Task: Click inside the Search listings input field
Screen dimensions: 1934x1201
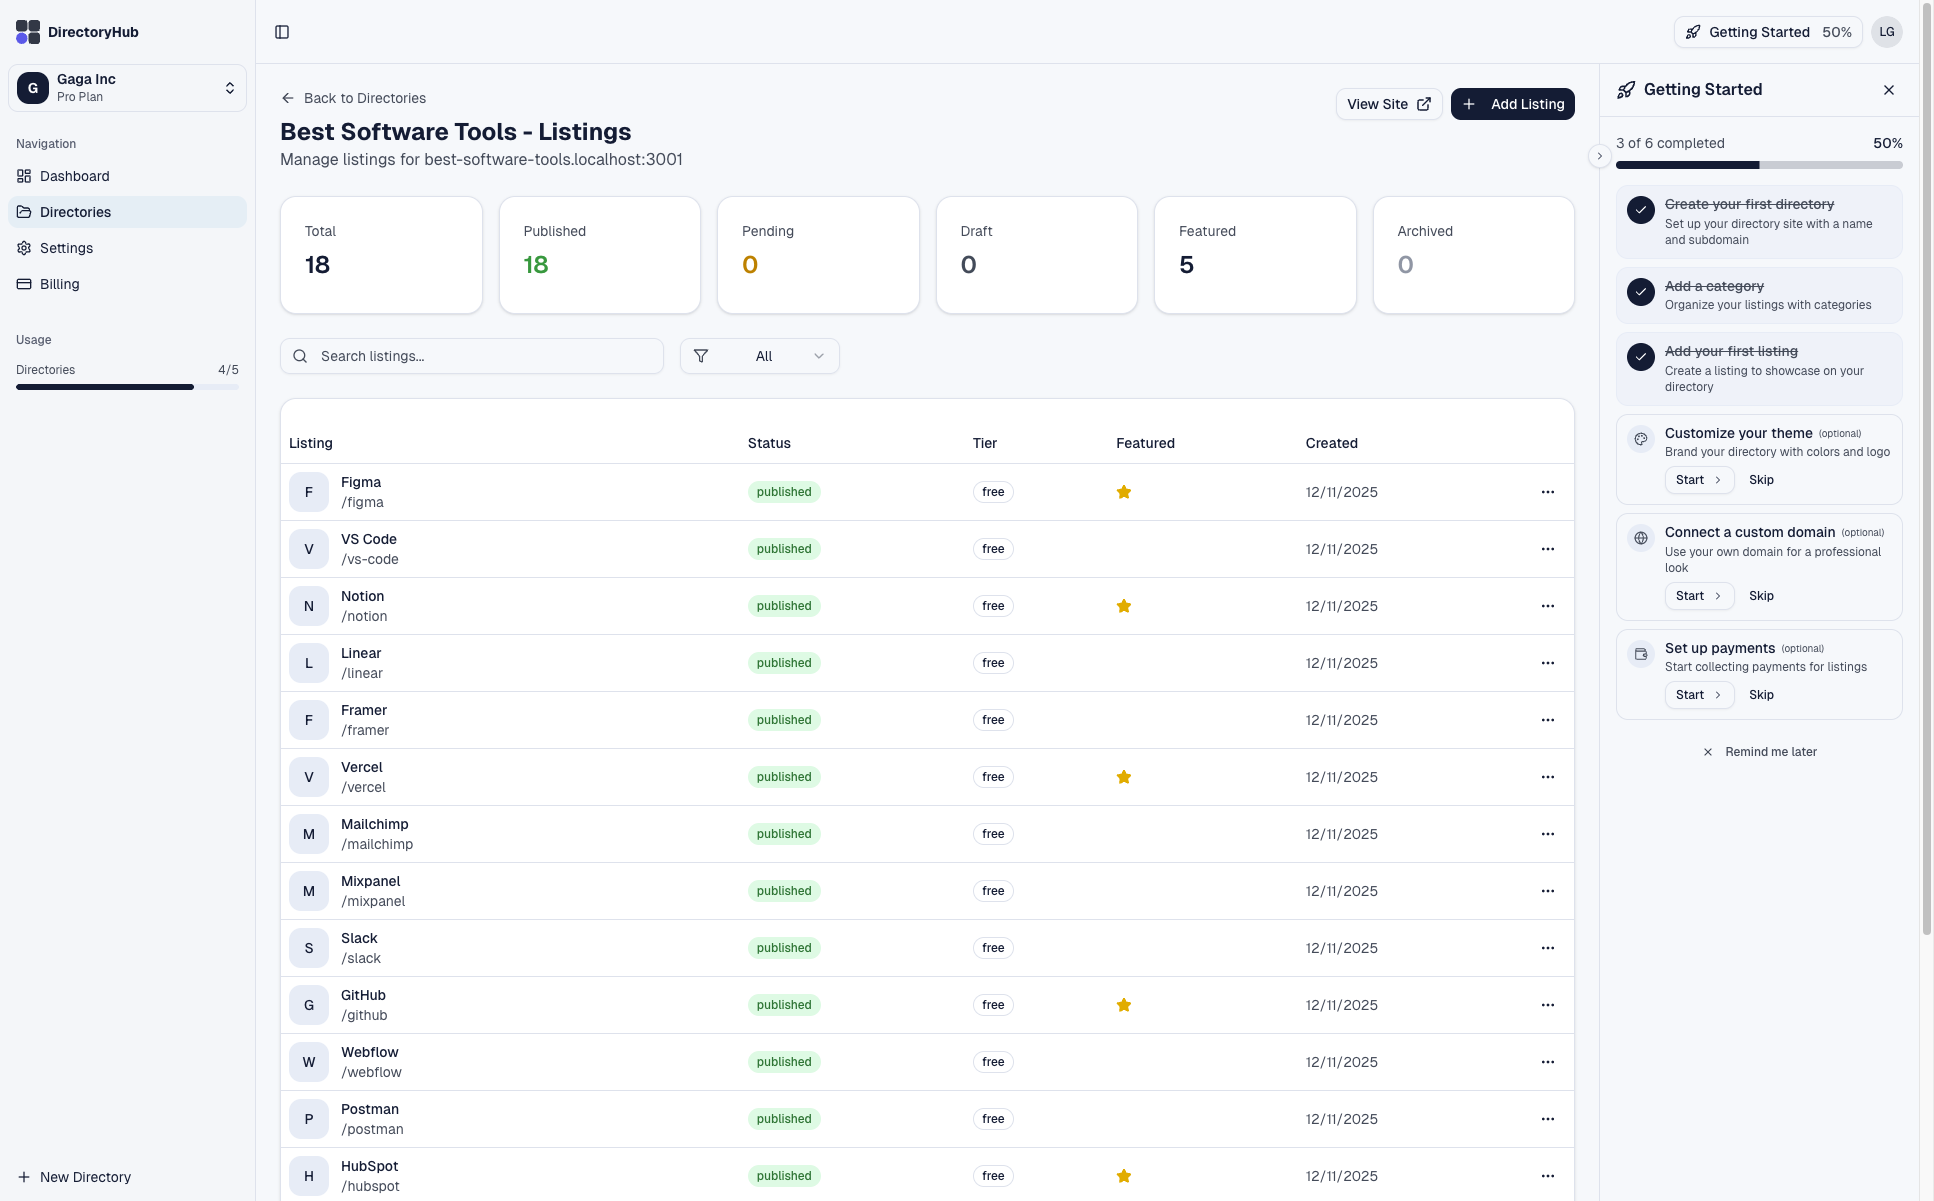Action: tap(472, 356)
